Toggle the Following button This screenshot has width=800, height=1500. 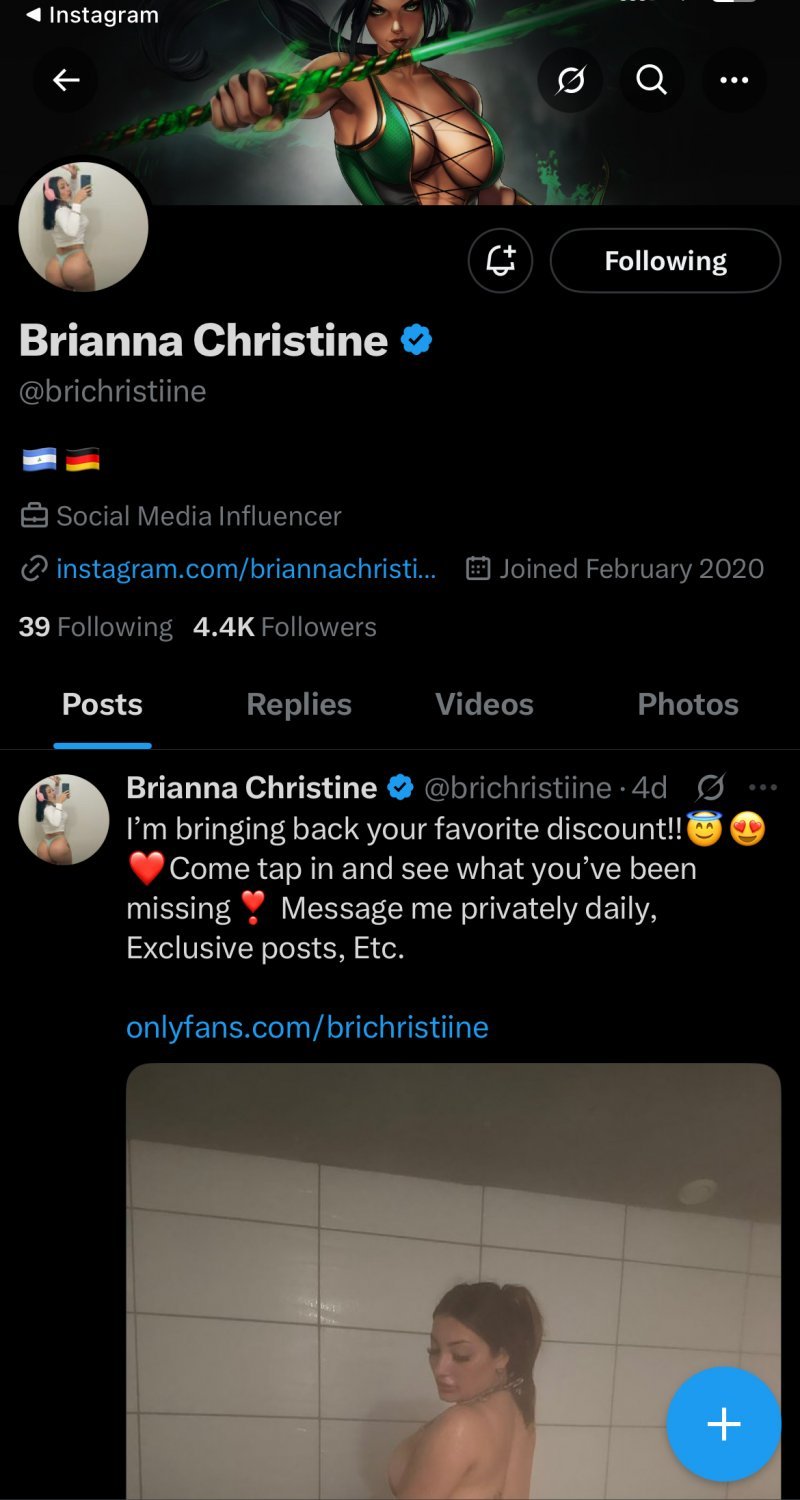(665, 261)
